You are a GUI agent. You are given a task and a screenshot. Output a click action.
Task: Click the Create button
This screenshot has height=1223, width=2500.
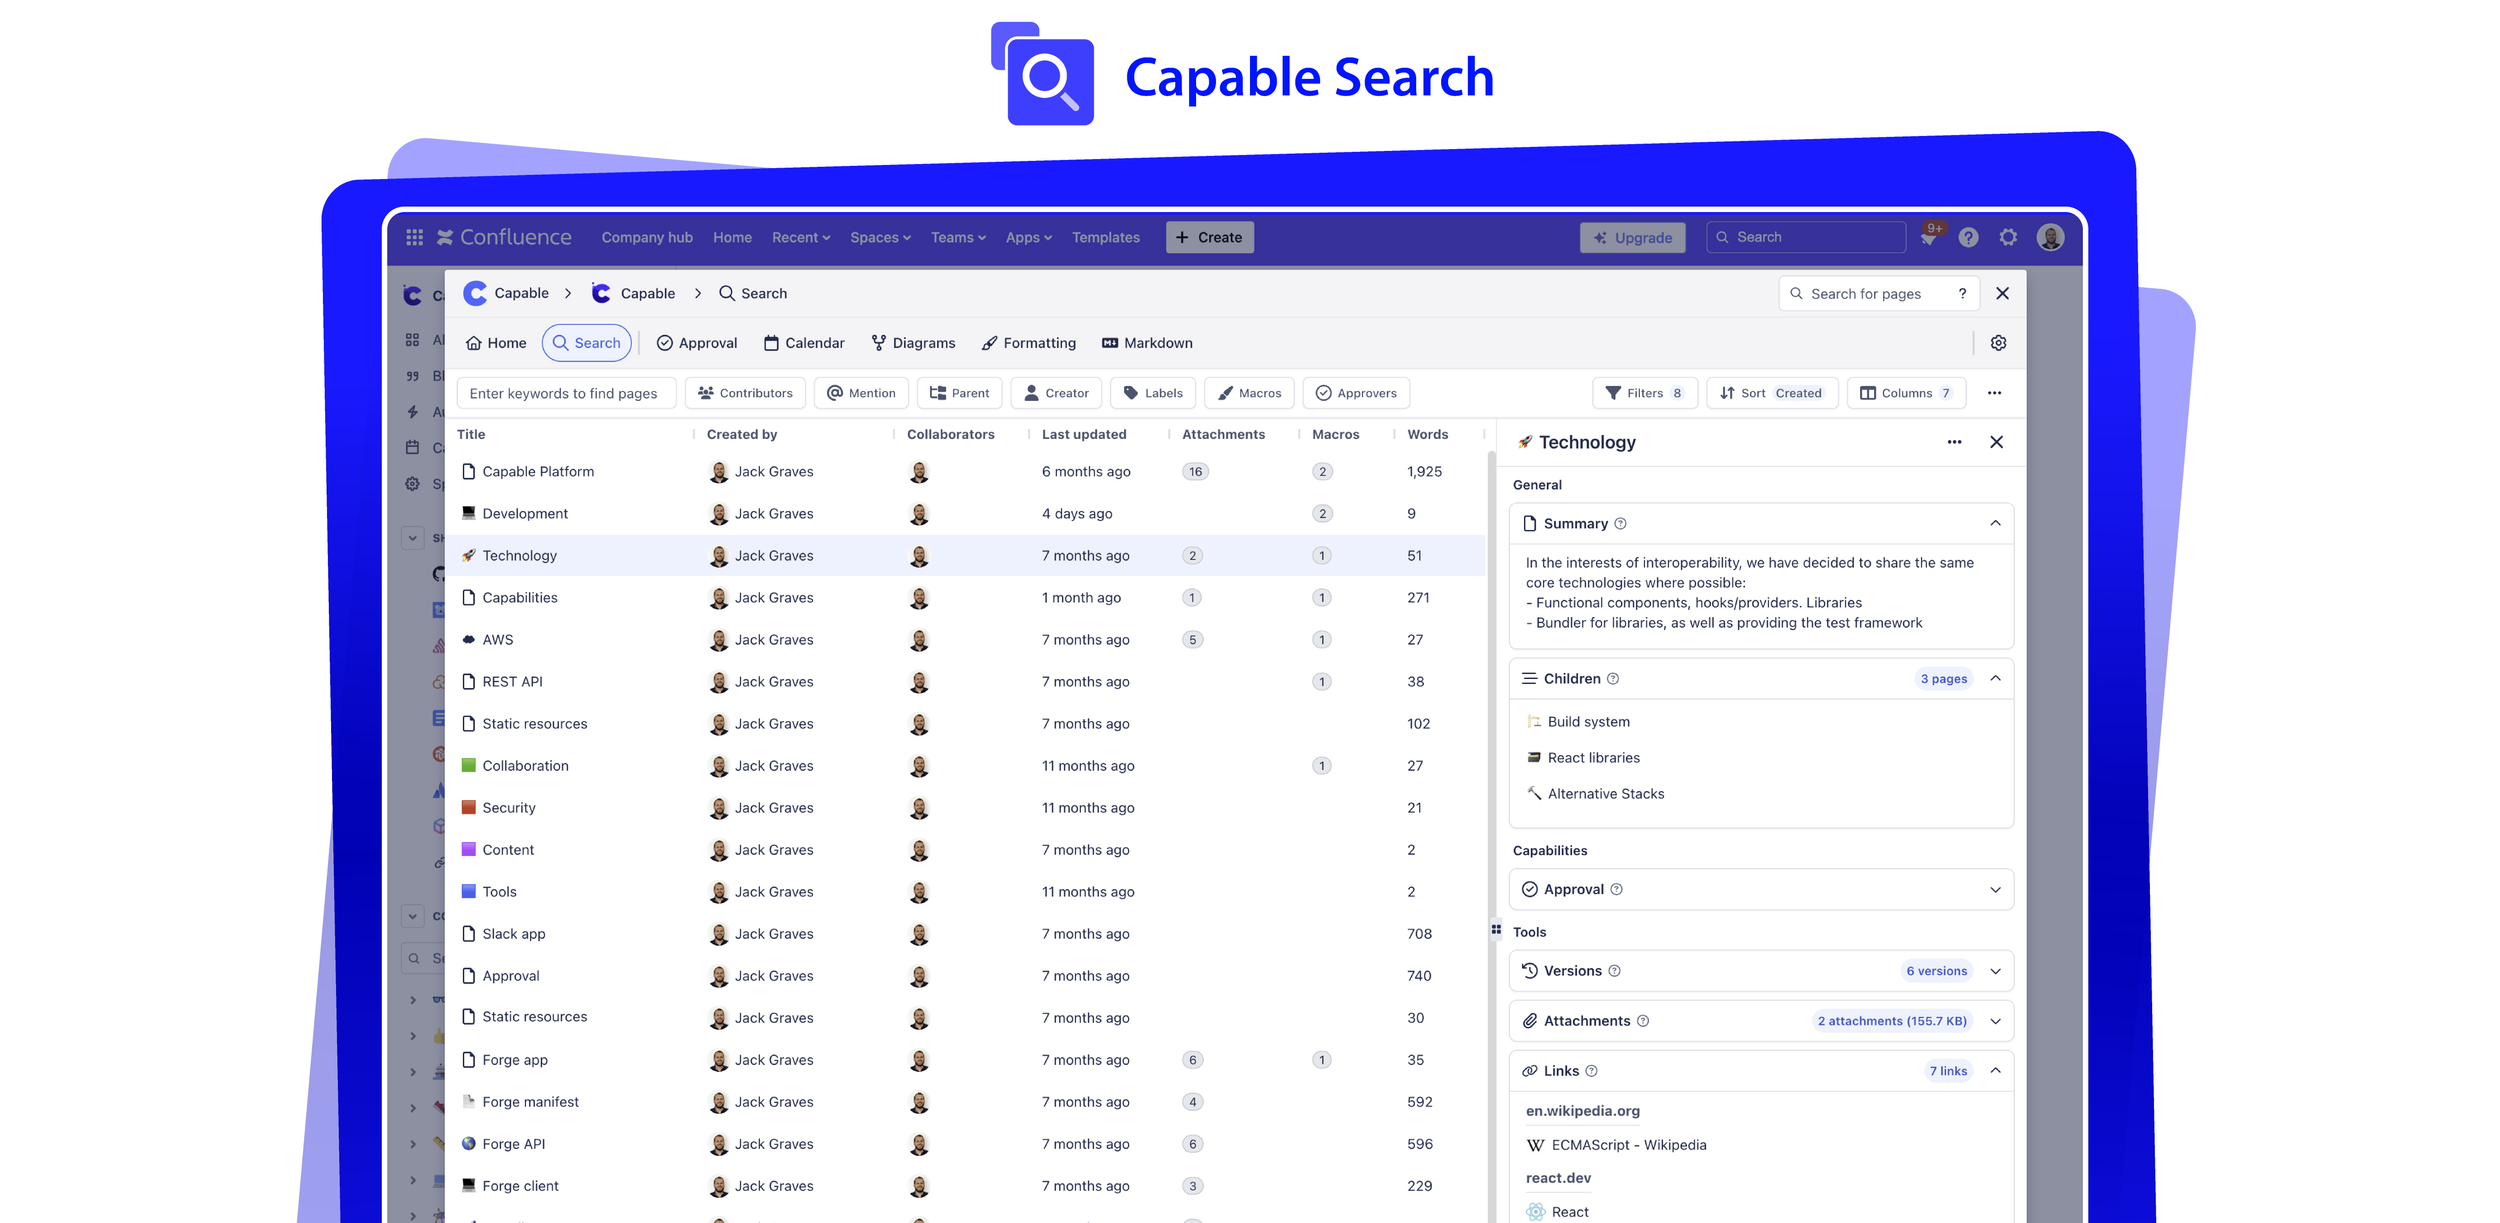pyautogui.click(x=1209, y=237)
